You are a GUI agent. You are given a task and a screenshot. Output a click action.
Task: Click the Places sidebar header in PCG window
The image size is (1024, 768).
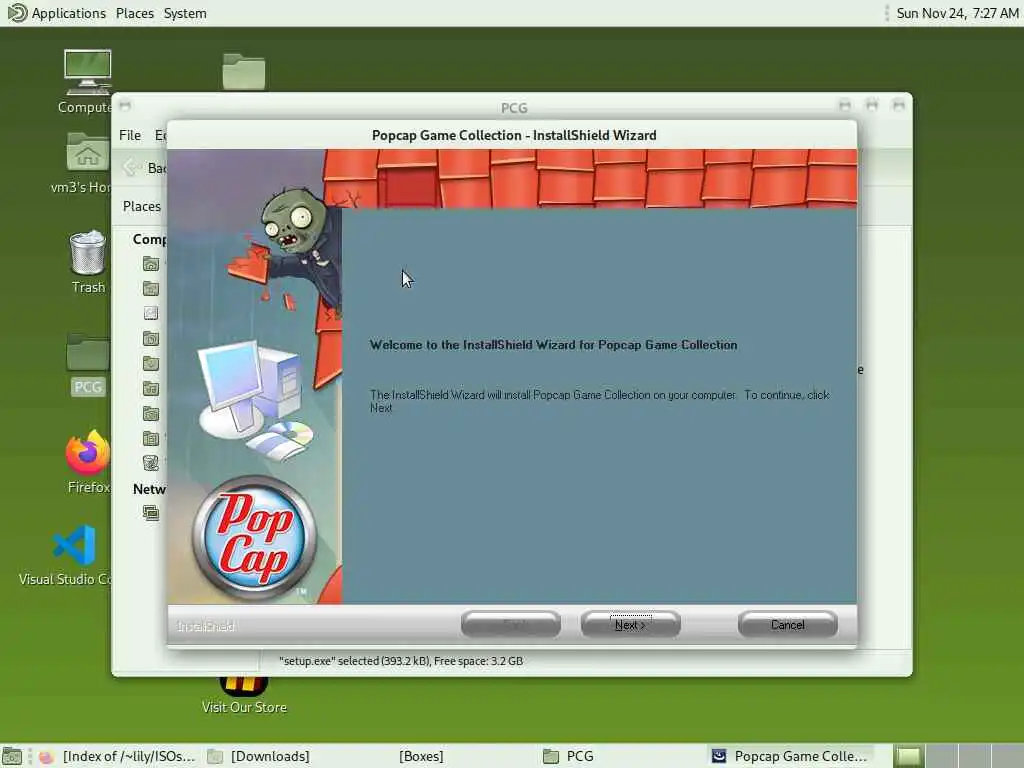coord(142,206)
